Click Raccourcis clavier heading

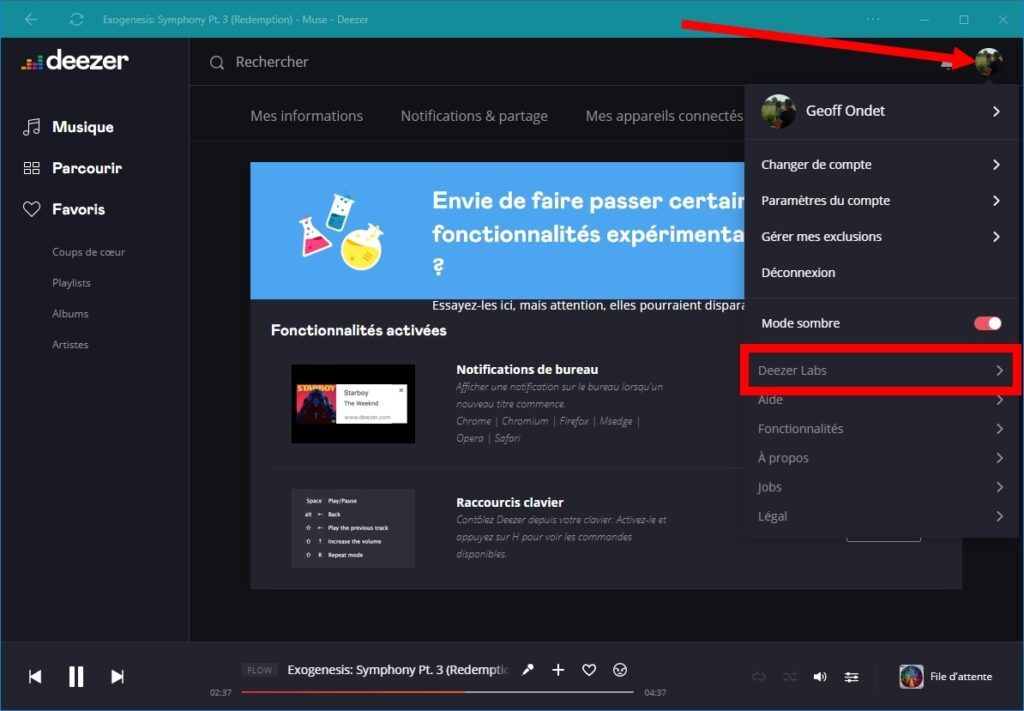pos(509,503)
